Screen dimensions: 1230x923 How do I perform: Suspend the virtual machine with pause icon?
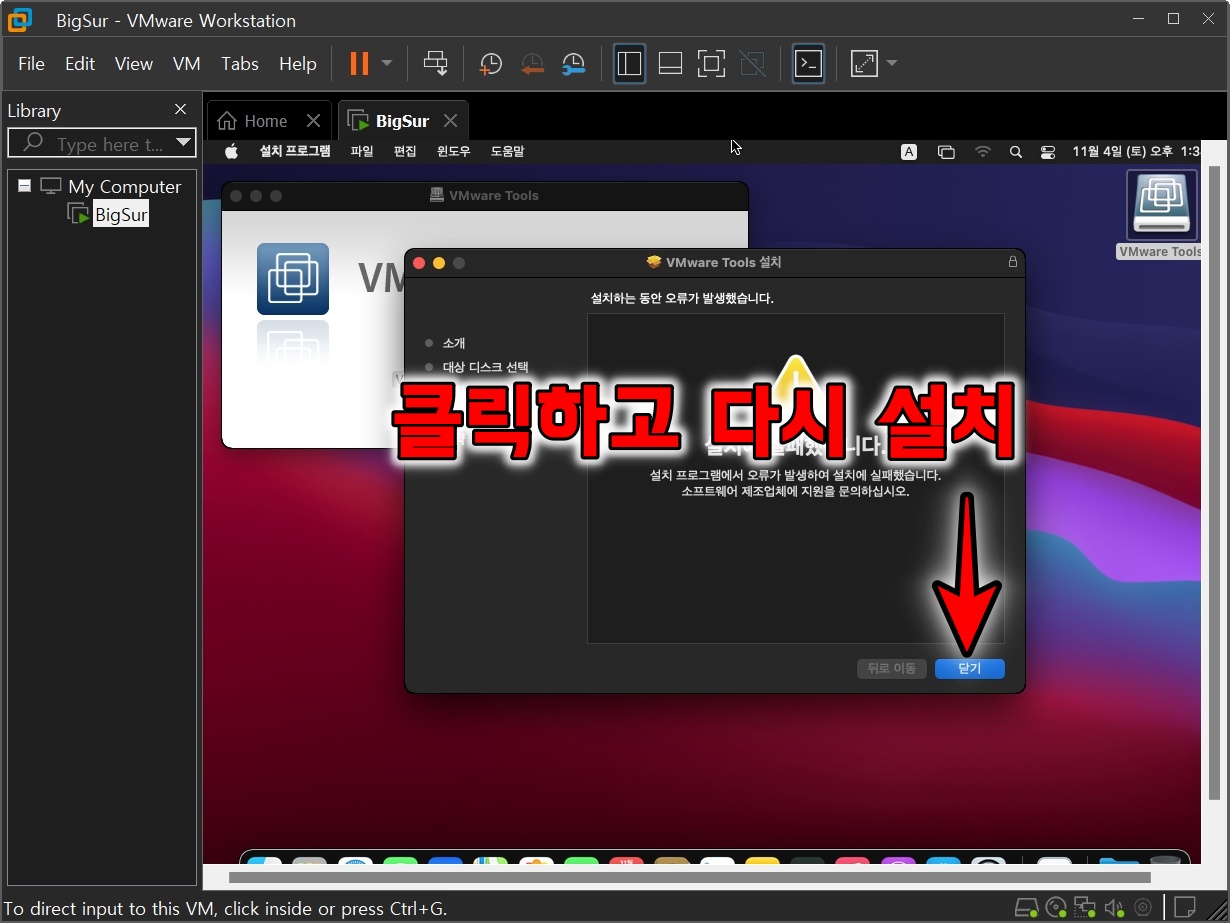[359, 64]
